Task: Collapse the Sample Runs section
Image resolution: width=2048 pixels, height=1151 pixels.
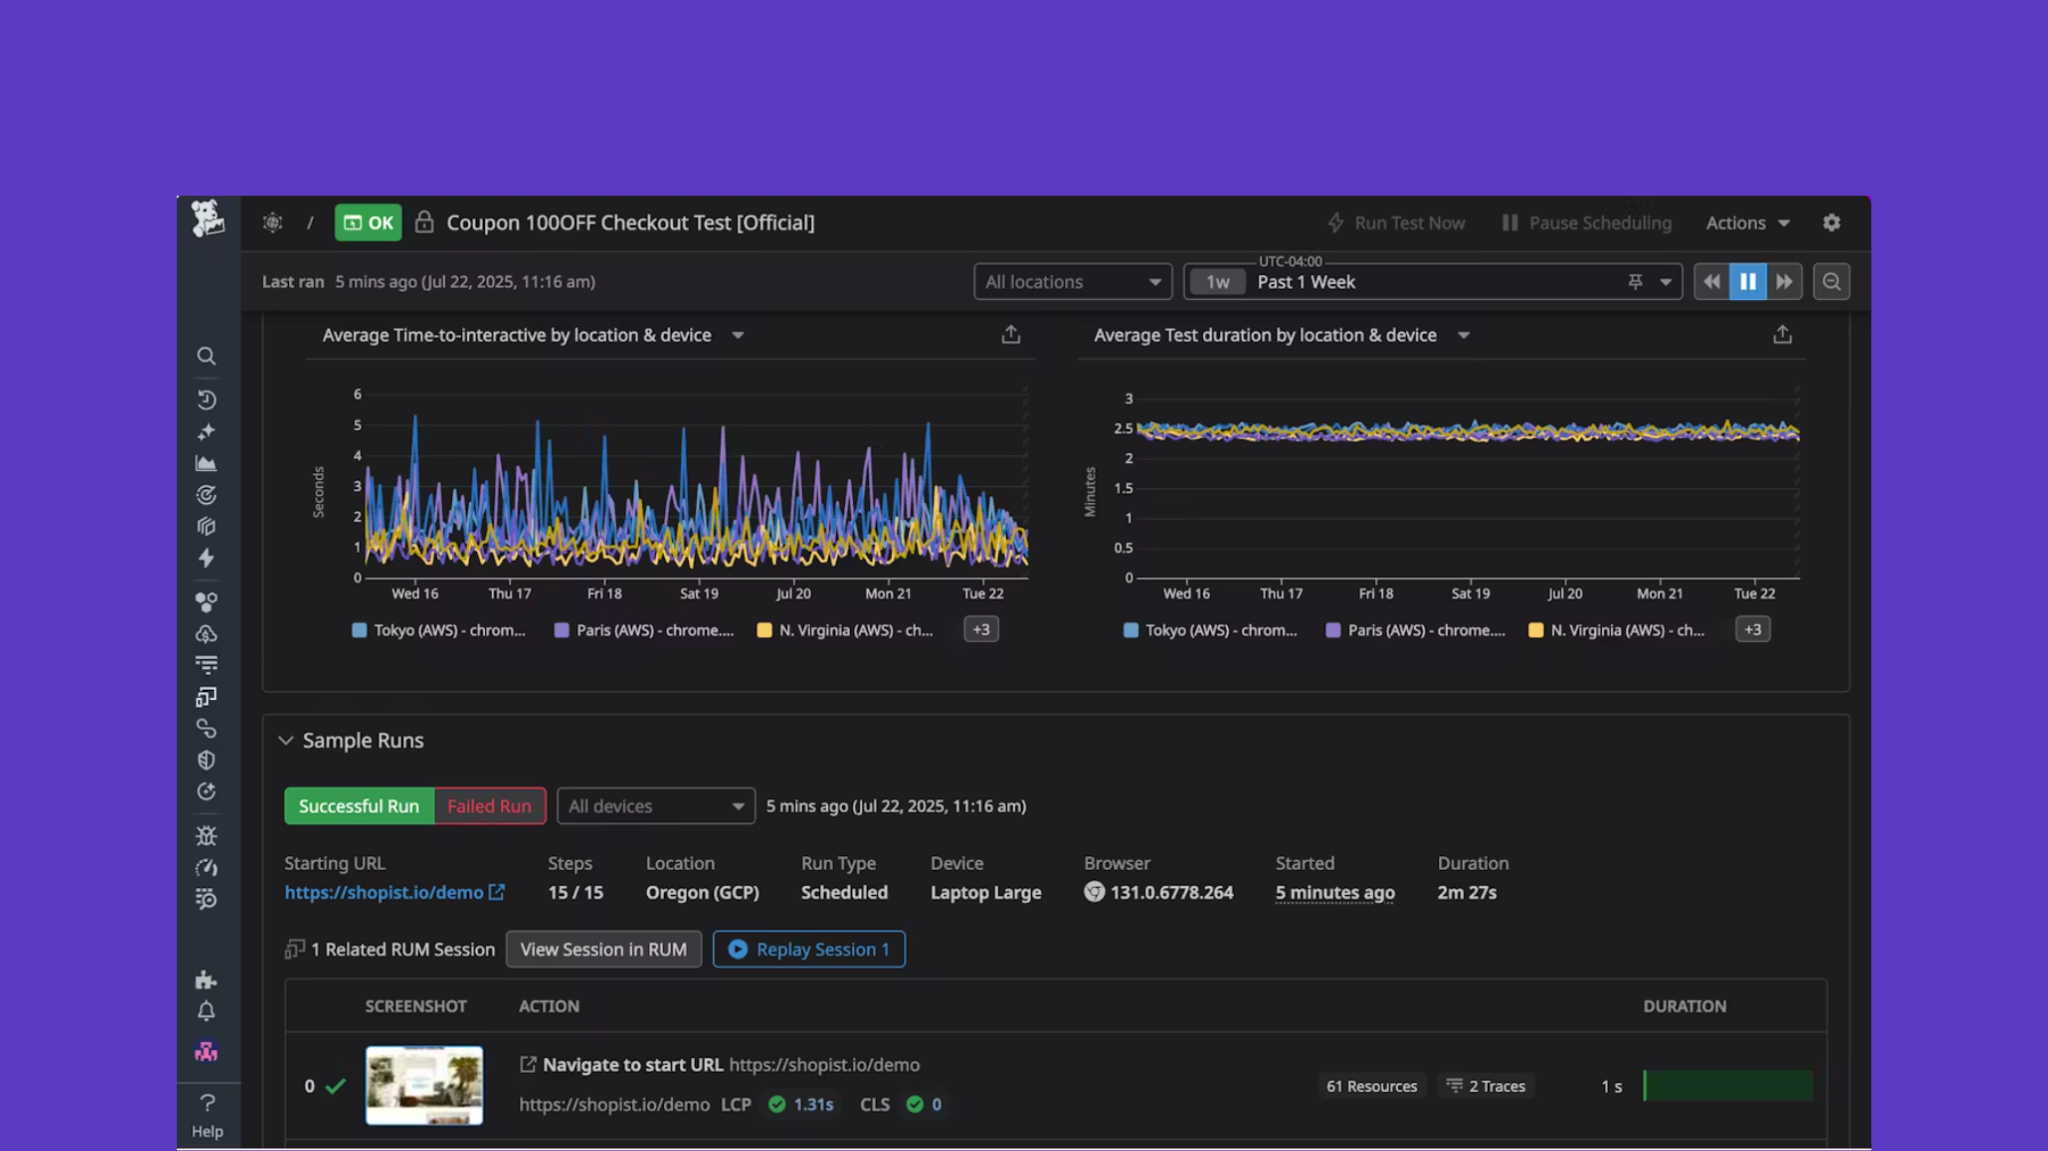Action: 286,740
